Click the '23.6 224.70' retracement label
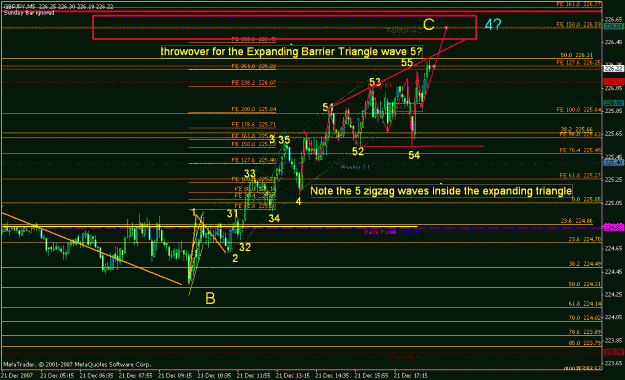 [x=585, y=239]
